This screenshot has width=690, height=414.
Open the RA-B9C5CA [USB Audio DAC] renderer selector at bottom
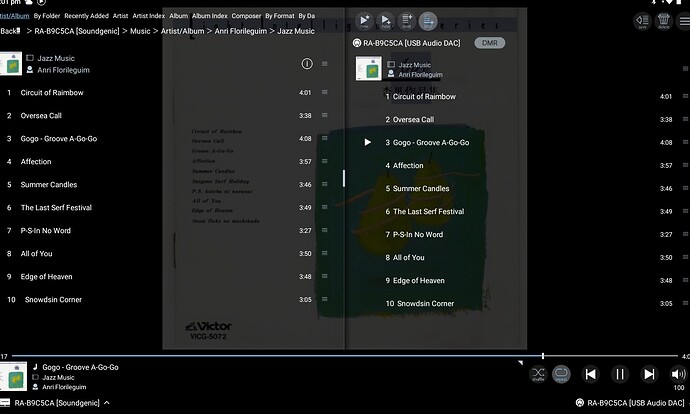click(x=631, y=403)
